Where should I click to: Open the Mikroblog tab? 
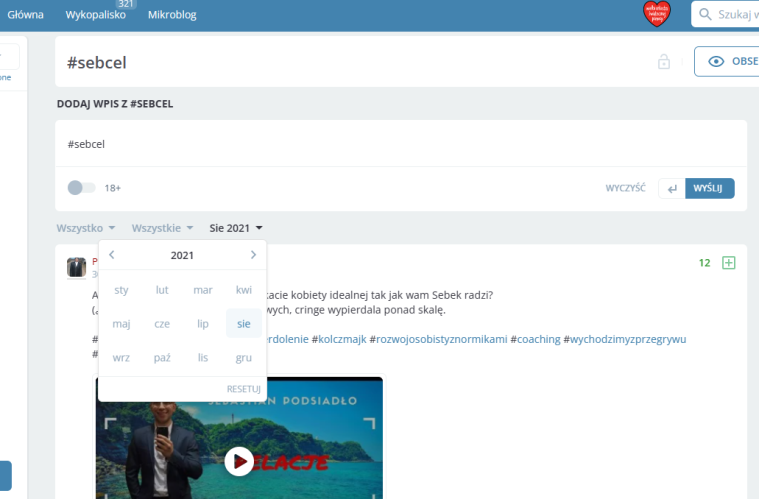(x=171, y=15)
